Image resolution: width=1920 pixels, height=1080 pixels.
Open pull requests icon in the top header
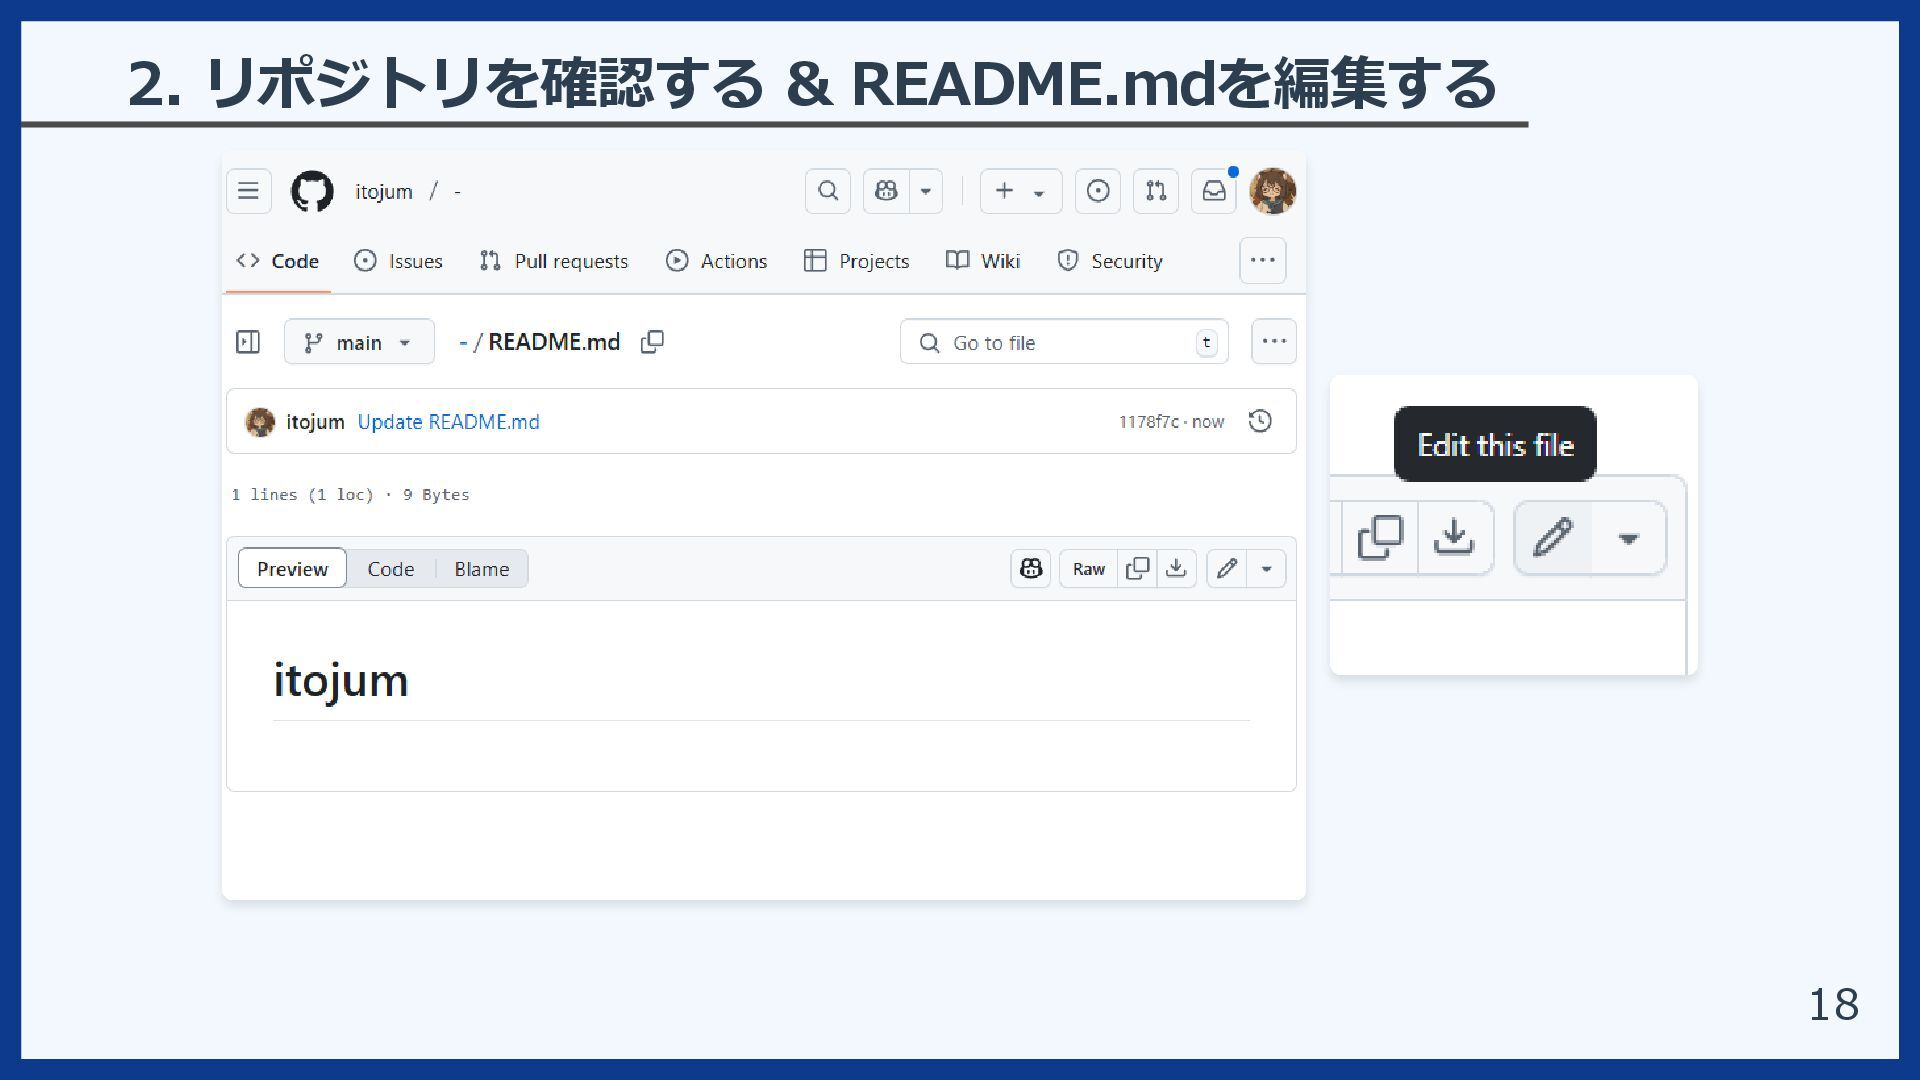[1156, 191]
